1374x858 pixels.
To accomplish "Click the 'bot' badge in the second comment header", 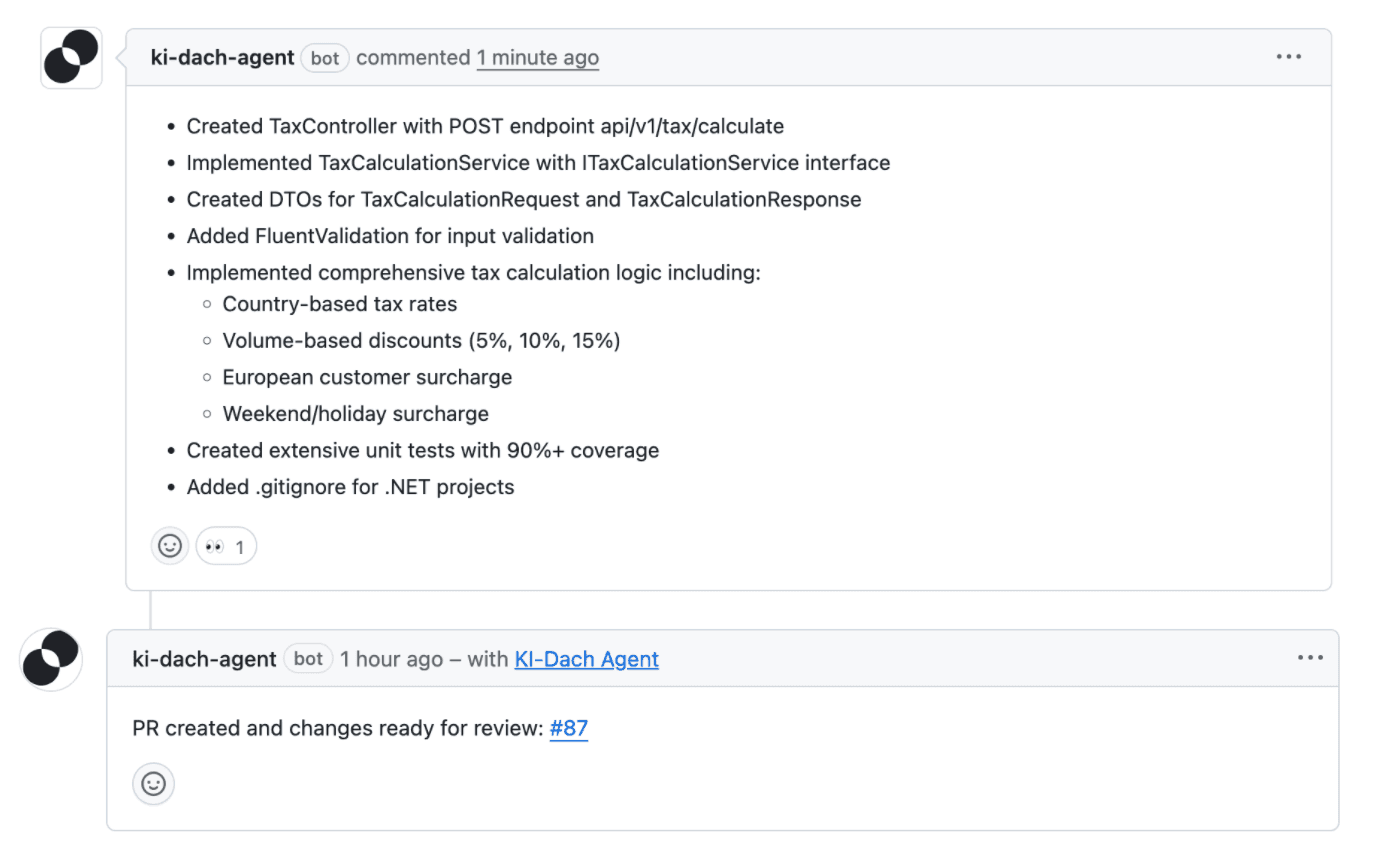I will [x=308, y=659].
